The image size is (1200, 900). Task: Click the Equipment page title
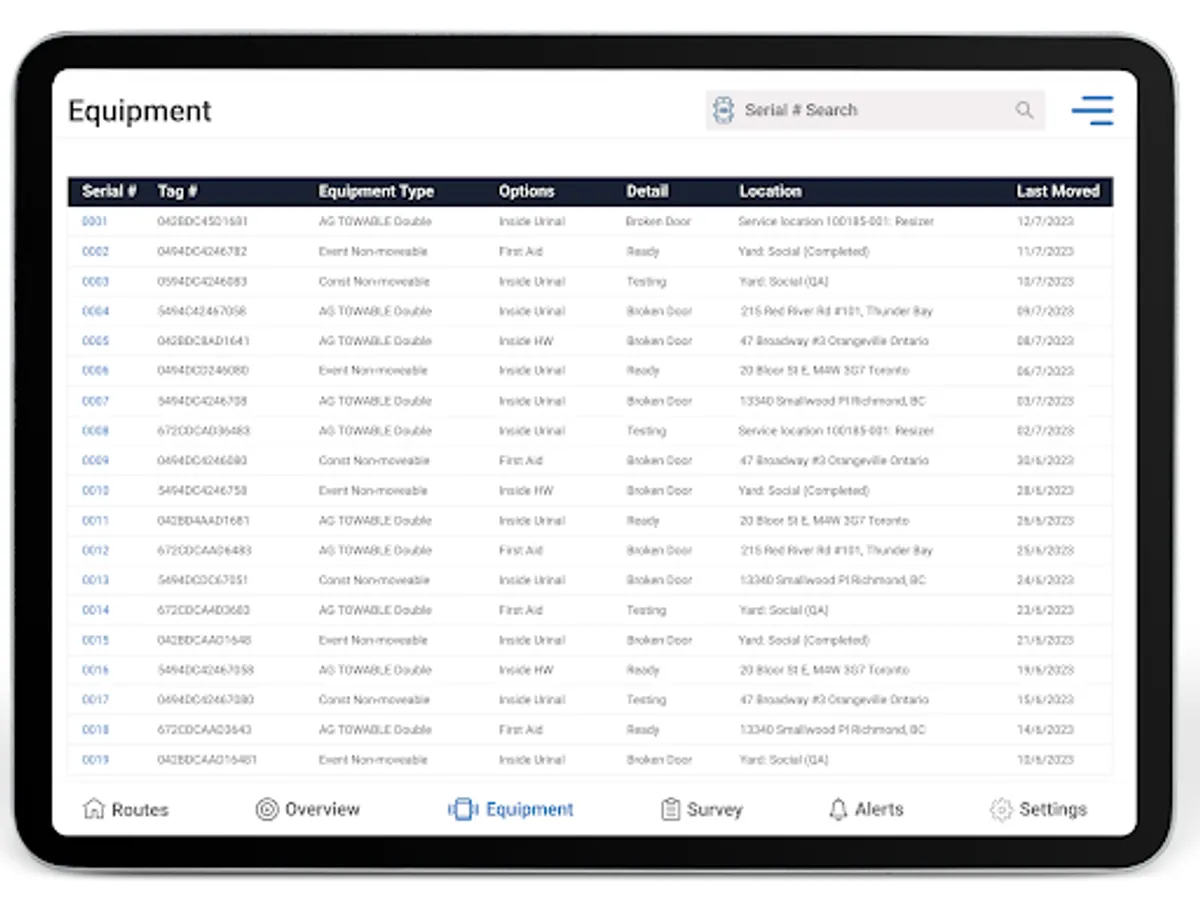[x=140, y=111]
